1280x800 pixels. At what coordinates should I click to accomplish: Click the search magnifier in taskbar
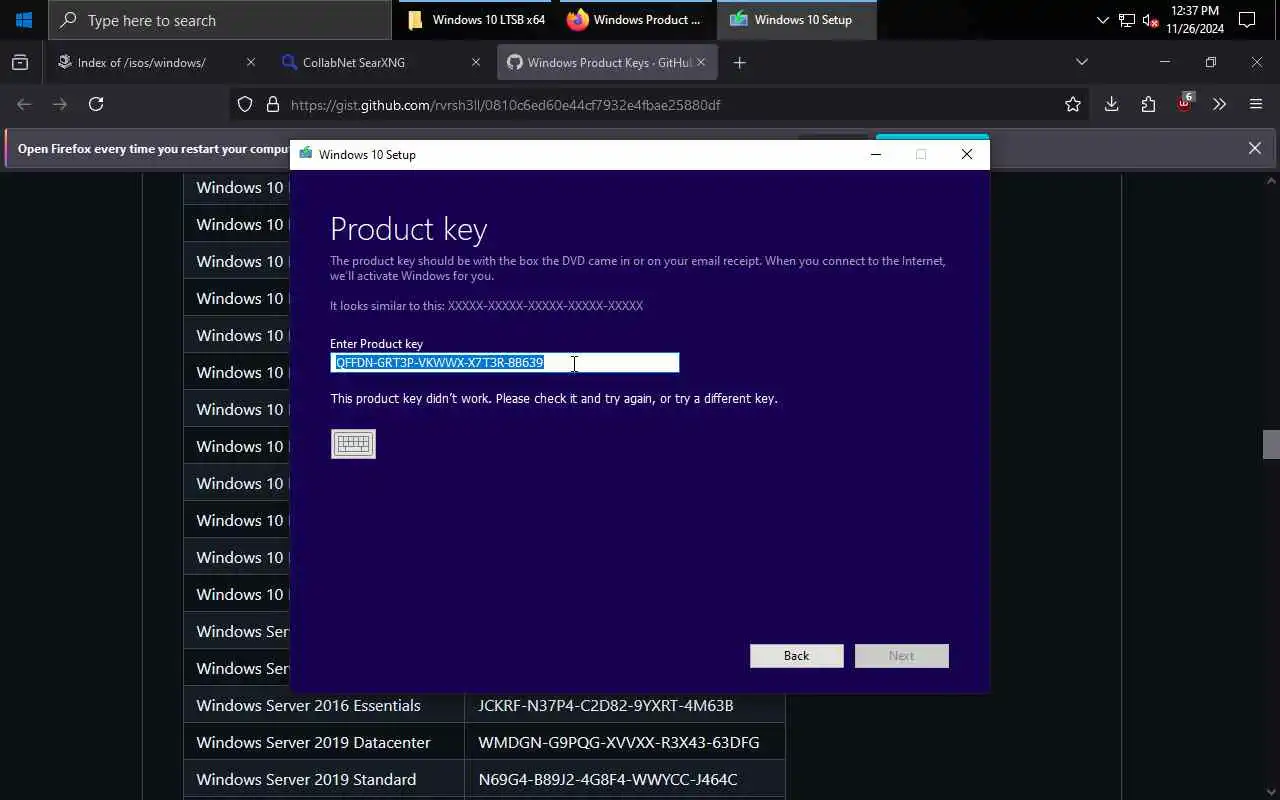tap(69, 20)
